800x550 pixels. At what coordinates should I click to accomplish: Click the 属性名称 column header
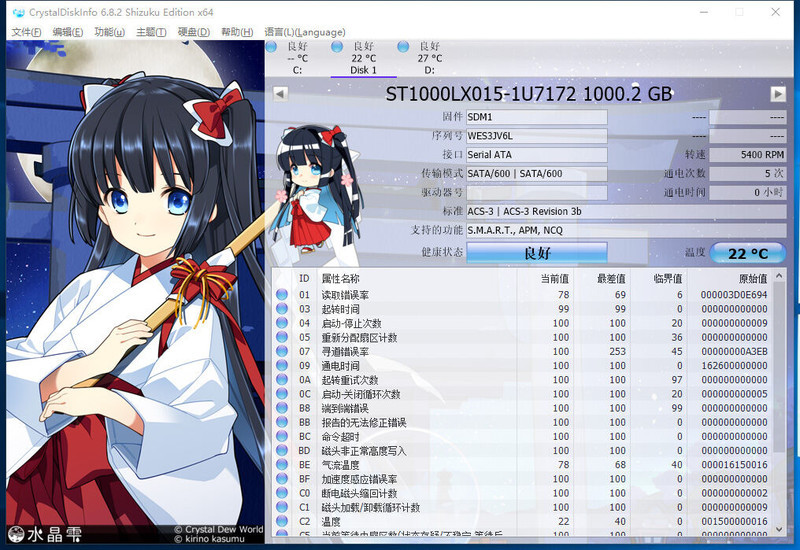coord(340,278)
